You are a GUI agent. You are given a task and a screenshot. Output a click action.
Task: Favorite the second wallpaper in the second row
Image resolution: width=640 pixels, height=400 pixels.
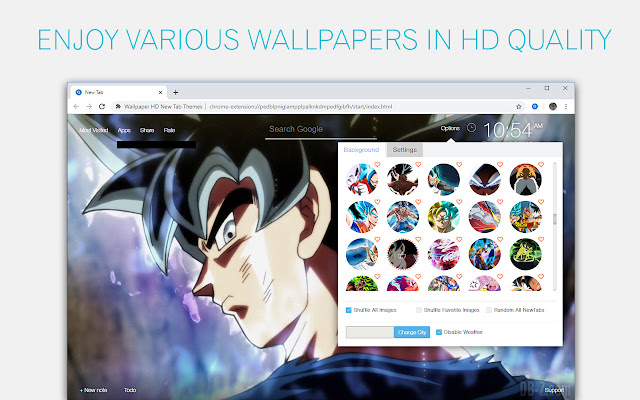[x=418, y=202]
